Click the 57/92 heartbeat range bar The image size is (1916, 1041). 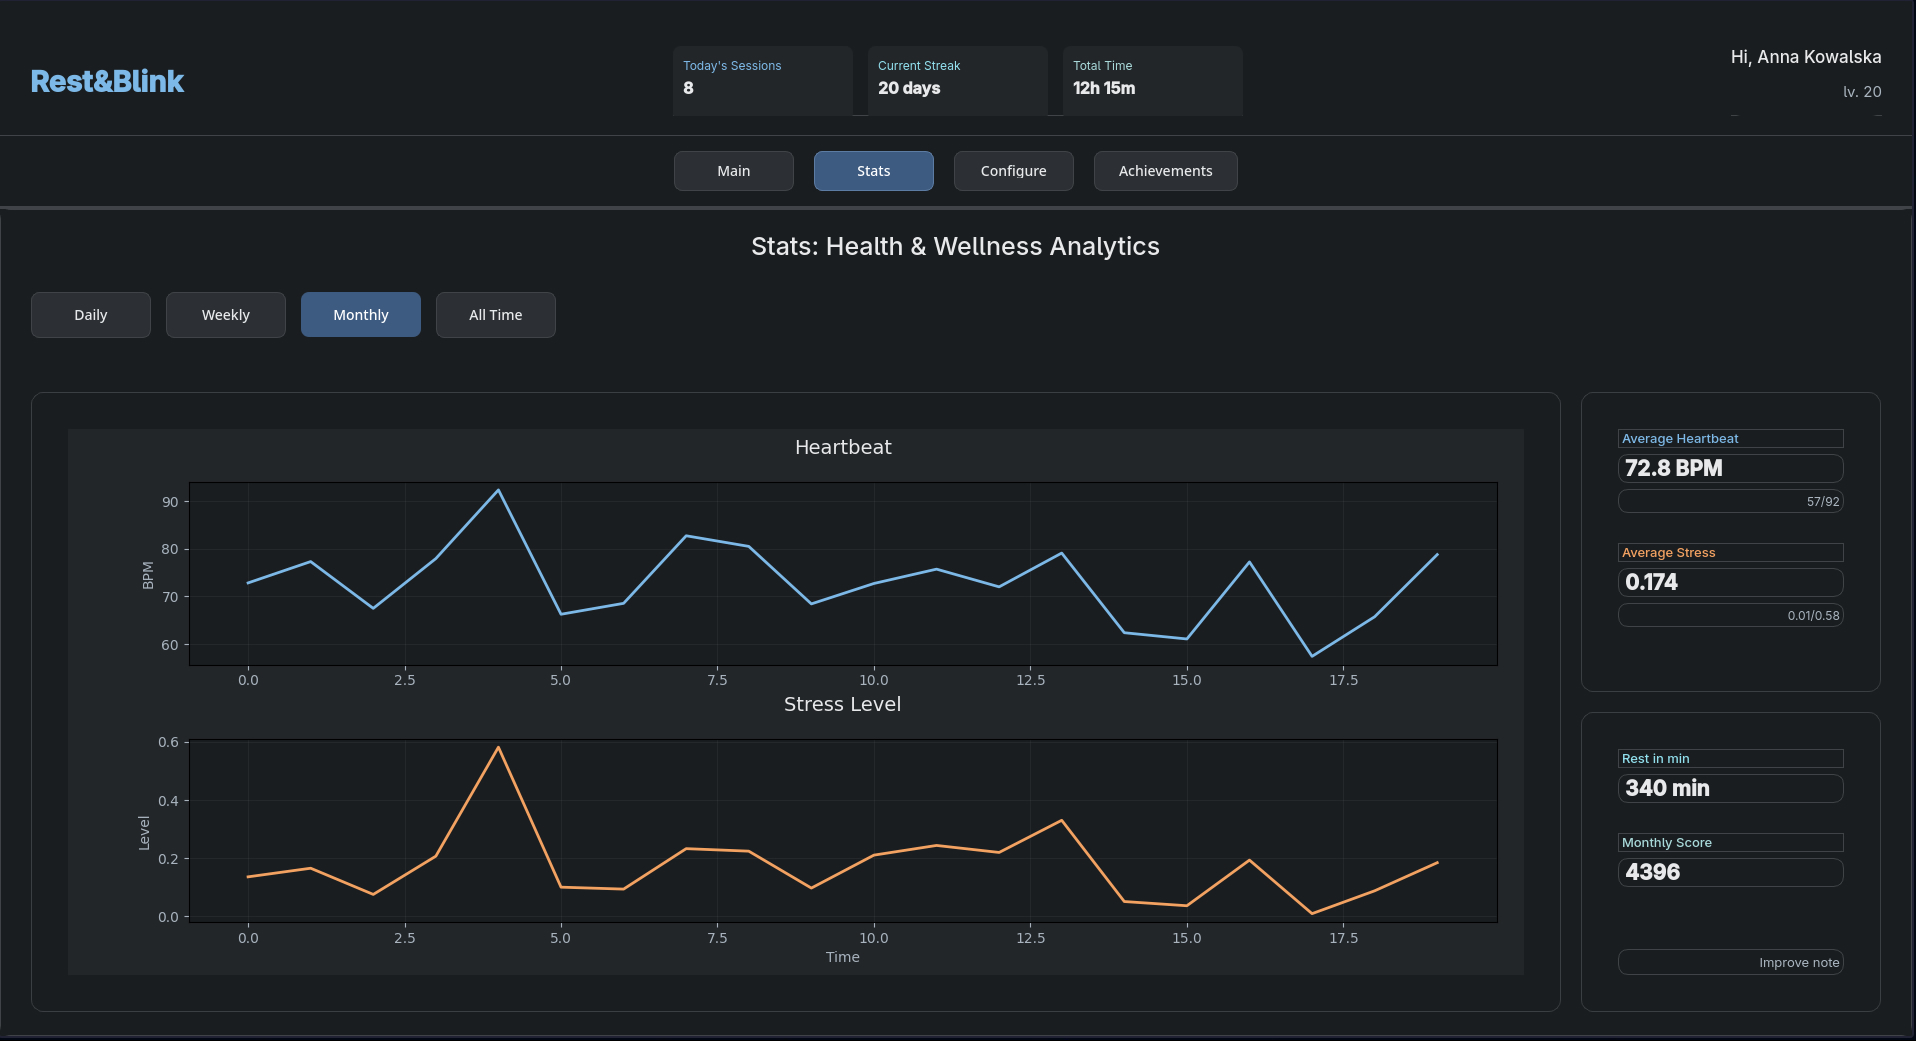coord(1730,501)
